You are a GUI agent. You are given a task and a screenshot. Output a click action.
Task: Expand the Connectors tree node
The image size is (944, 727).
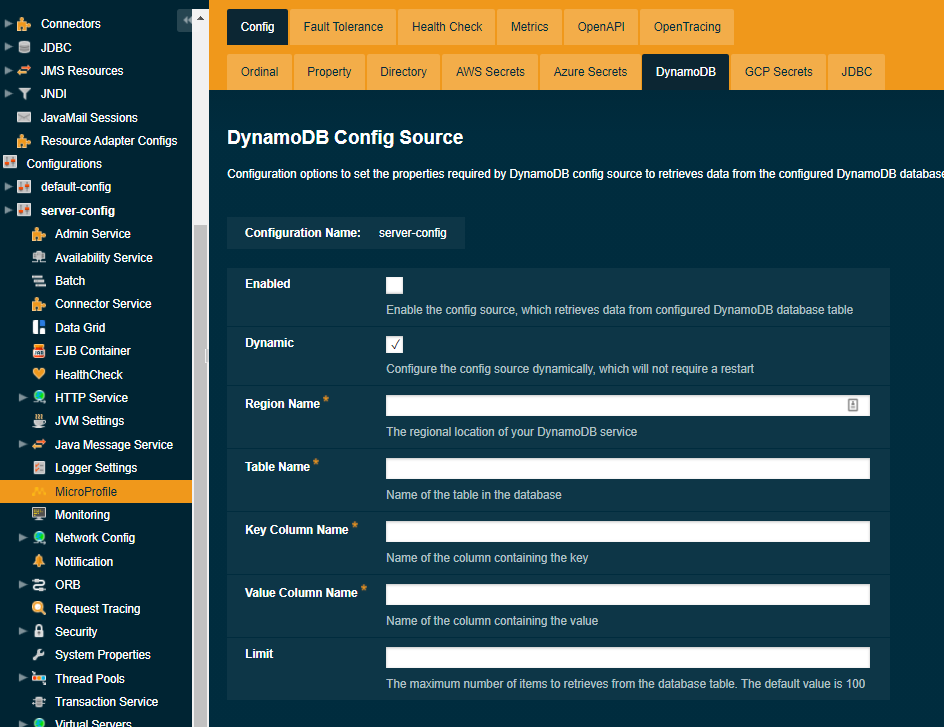[6, 23]
